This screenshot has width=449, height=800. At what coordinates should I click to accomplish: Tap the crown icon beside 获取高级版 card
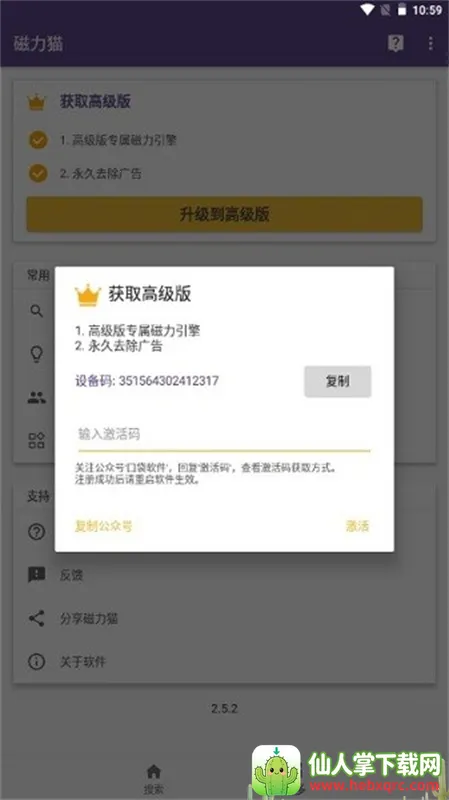pos(36,102)
